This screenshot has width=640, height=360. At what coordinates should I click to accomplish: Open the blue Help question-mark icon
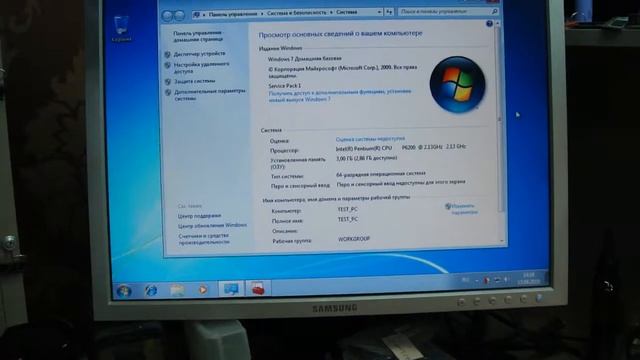489,24
